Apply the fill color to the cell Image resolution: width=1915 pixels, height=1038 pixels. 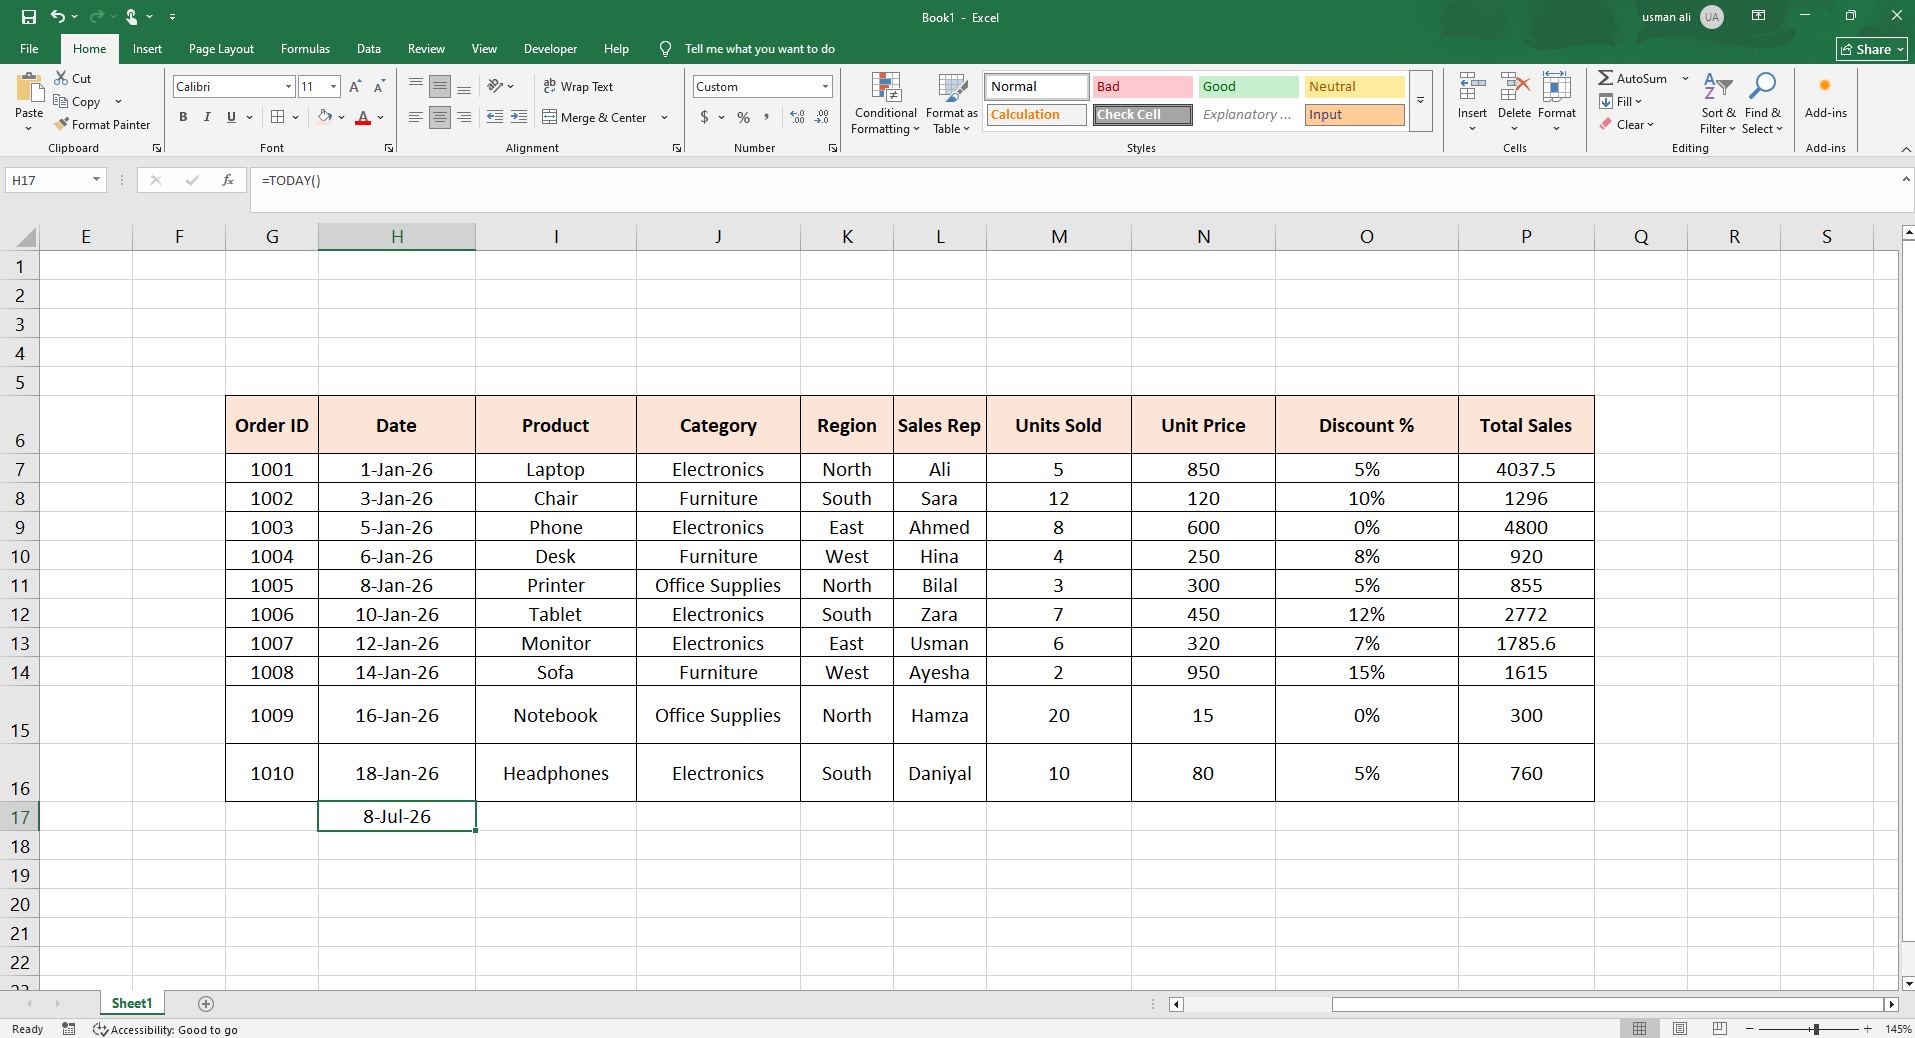(x=325, y=117)
